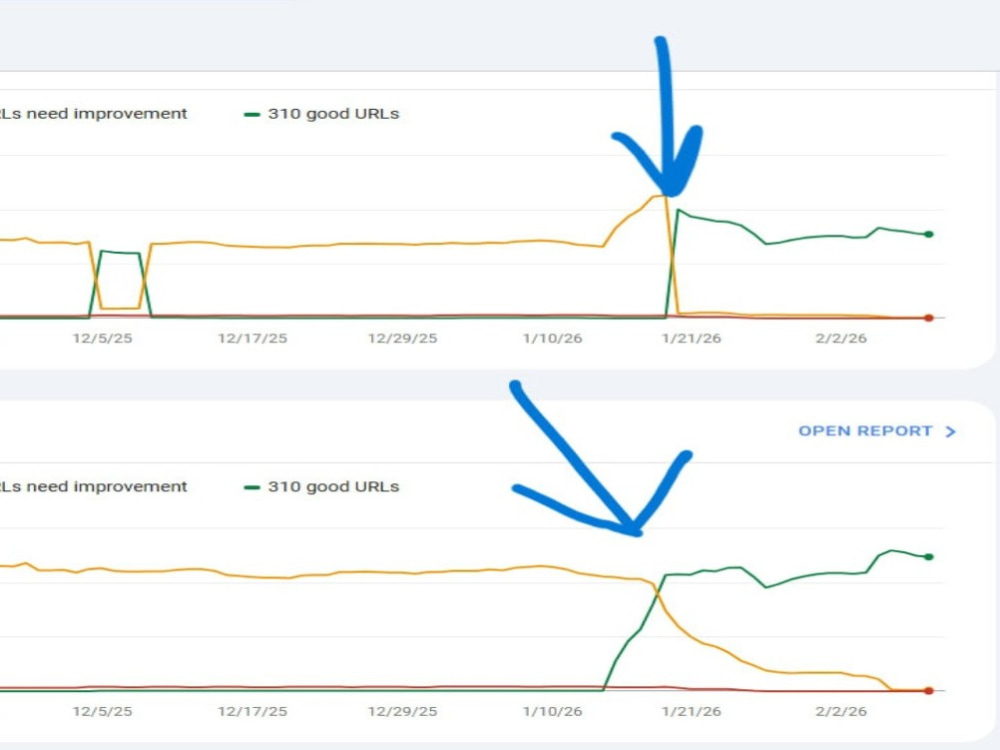Viewport: 1000px width, 750px height.
Task: Click 1/10/26 date label on lower chart
Action: (552, 711)
